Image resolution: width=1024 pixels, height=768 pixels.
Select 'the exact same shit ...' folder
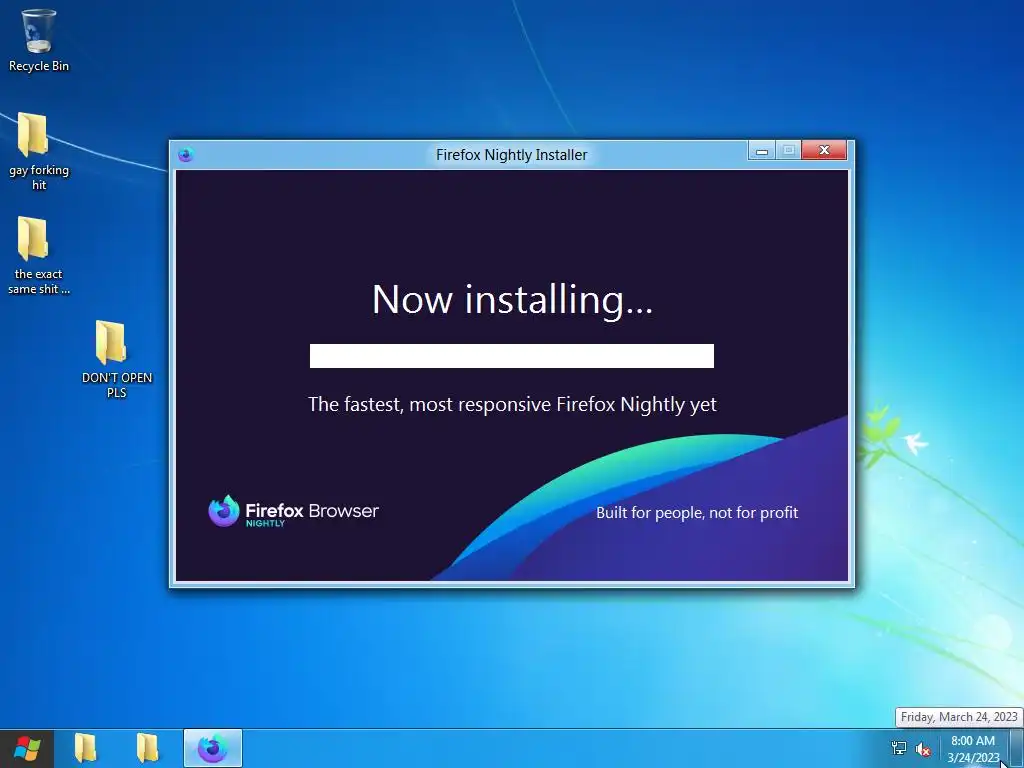(x=39, y=256)
